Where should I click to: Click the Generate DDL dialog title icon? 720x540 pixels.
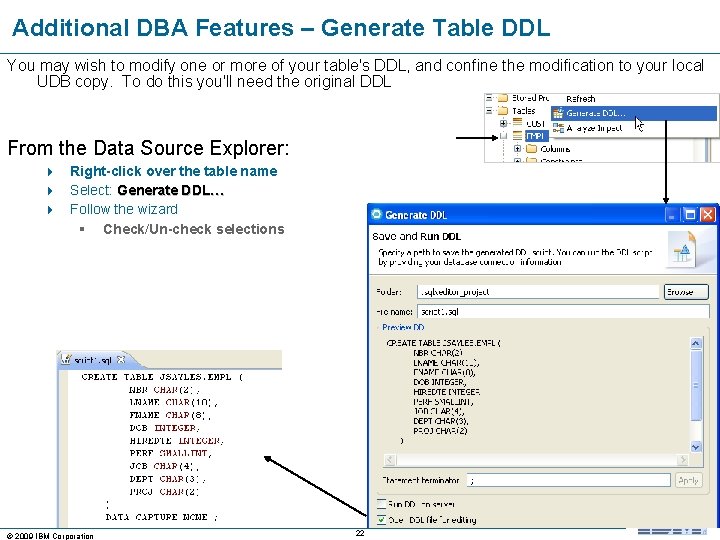(377, 214)
